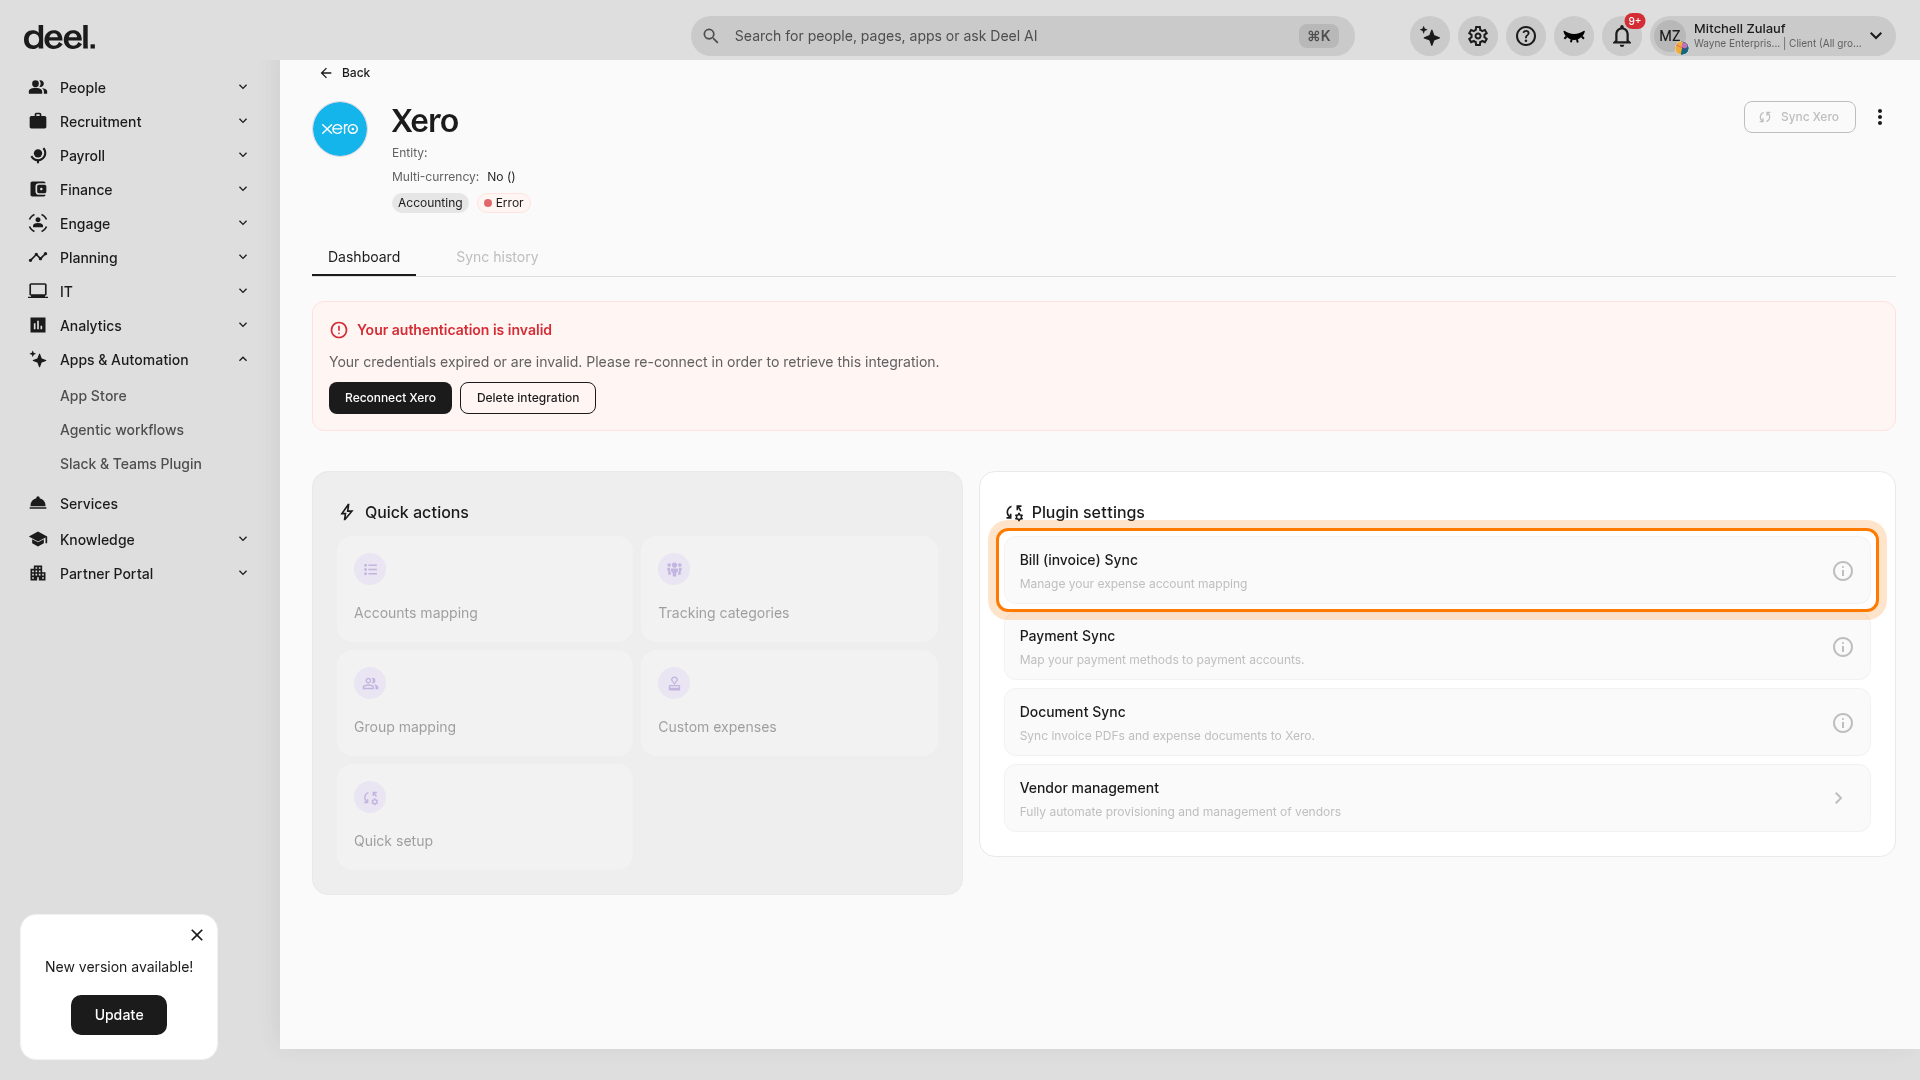Open Custom expenses quick action
Viewport: 1920px width, 1080px height.
(x=790, y=703)
